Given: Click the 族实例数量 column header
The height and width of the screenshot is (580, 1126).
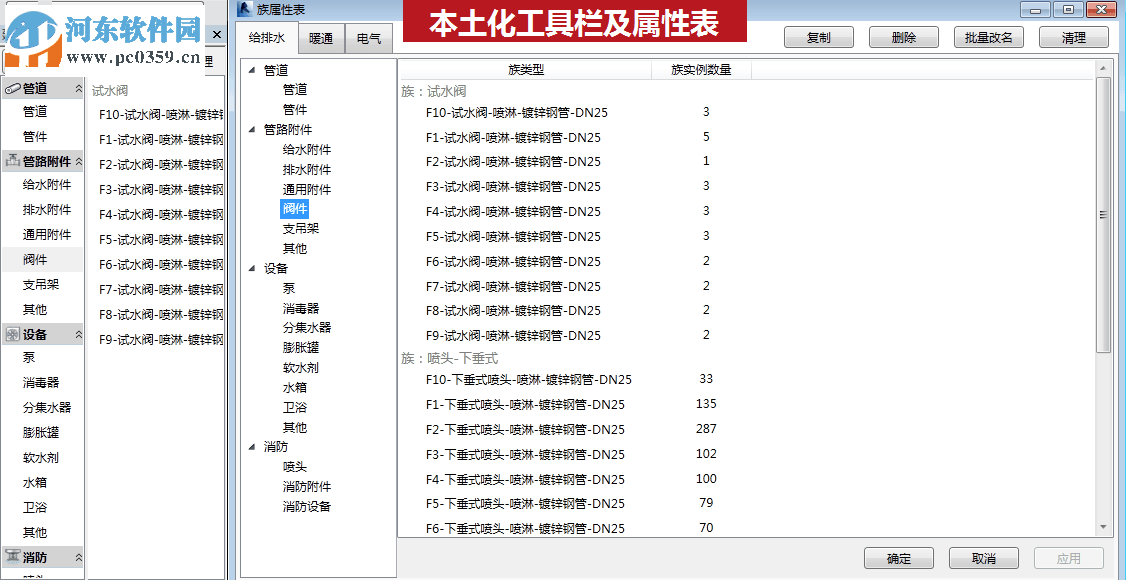Looking at the screenshot, I should (702, 70).
